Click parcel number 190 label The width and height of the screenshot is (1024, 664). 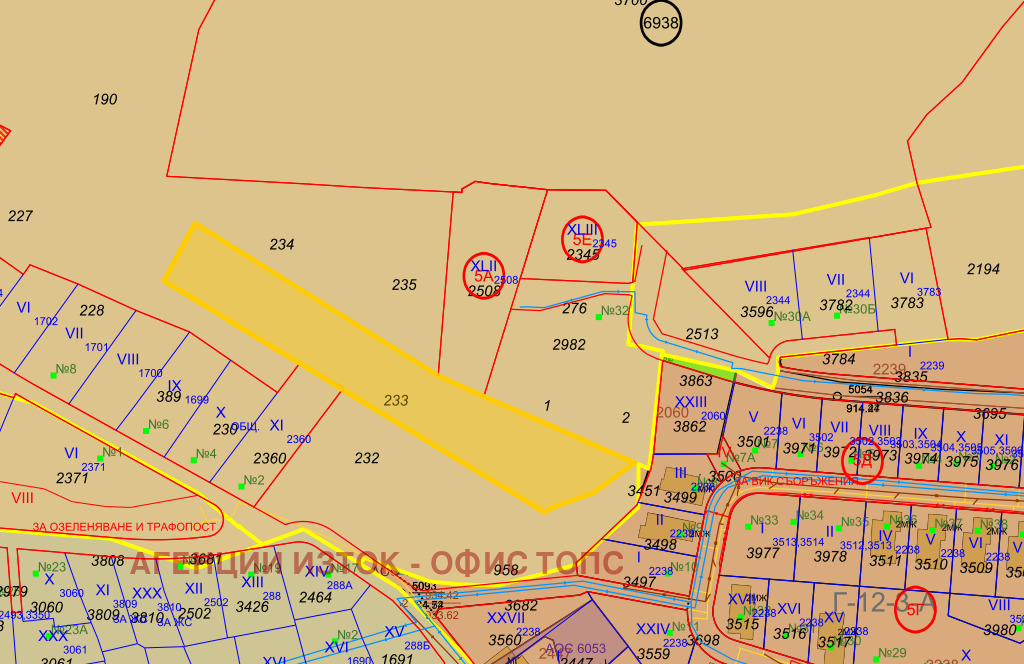(x=105, y=99)
